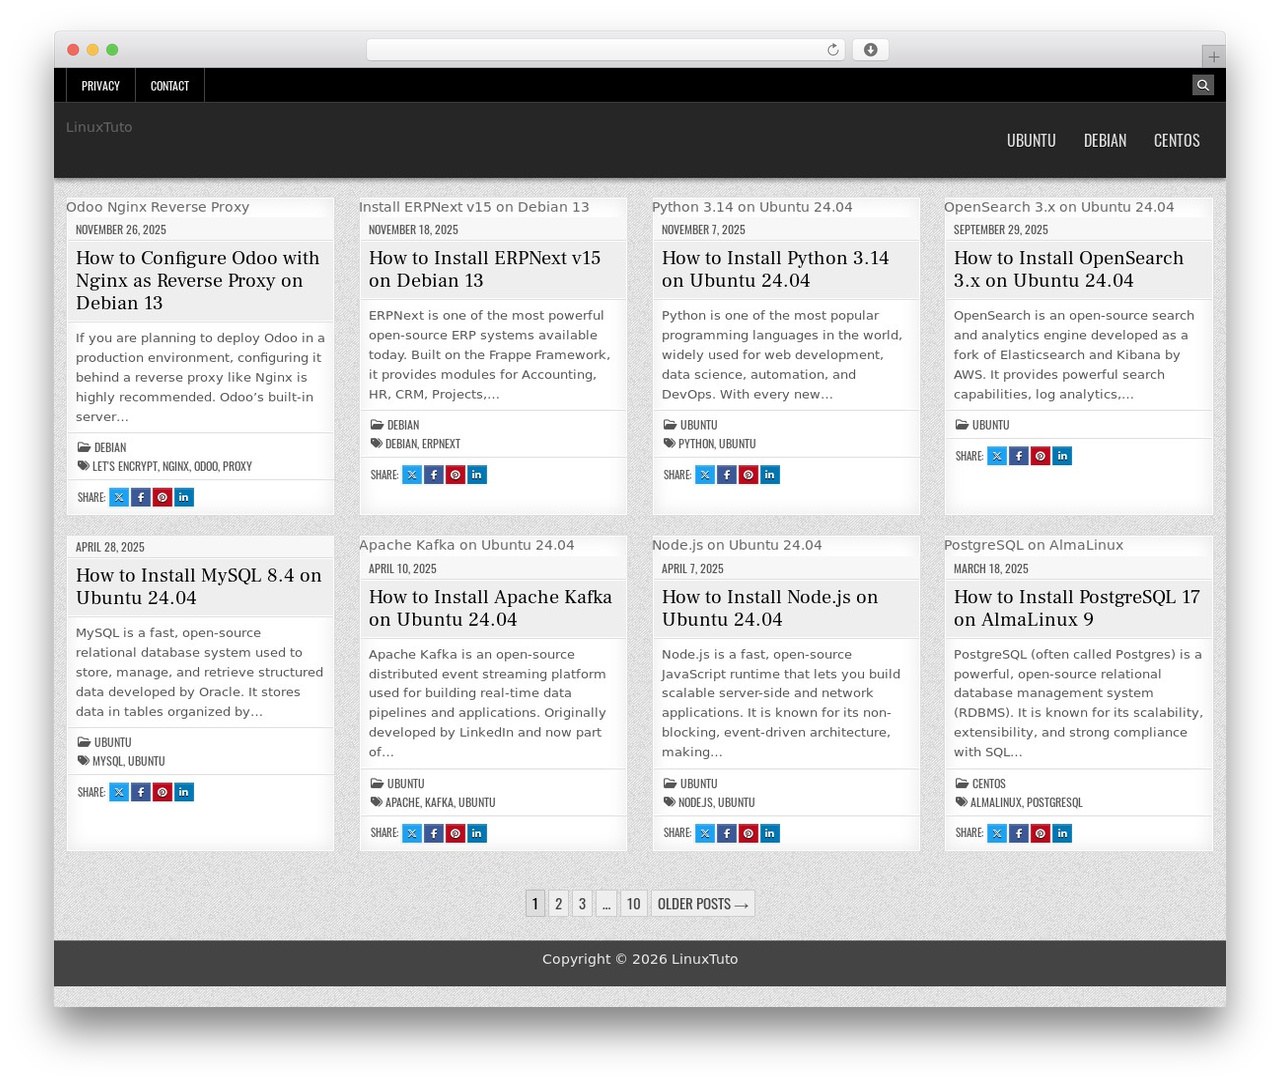The width and height of the screenshot is (1280, 1084).
Task: Open the CENTOS category on PostgreSQL post
Action: point(989,784)
